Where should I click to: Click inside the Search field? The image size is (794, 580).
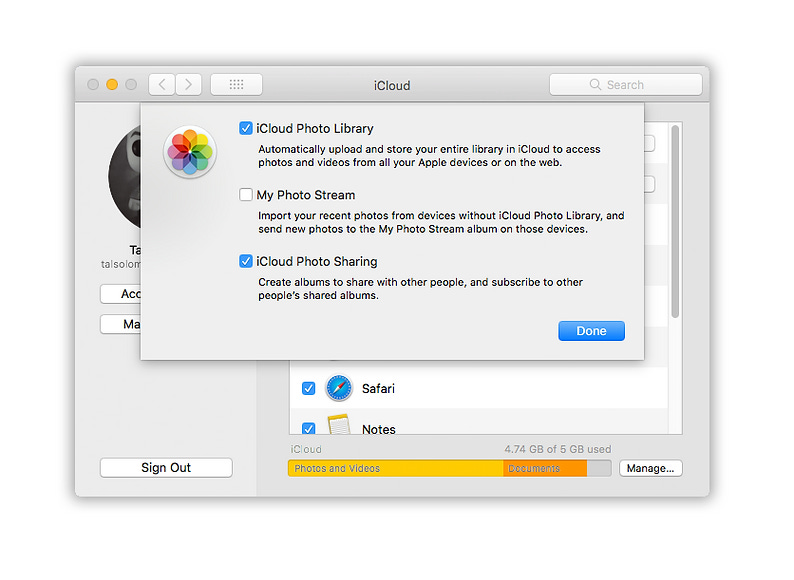pos(626,85)
